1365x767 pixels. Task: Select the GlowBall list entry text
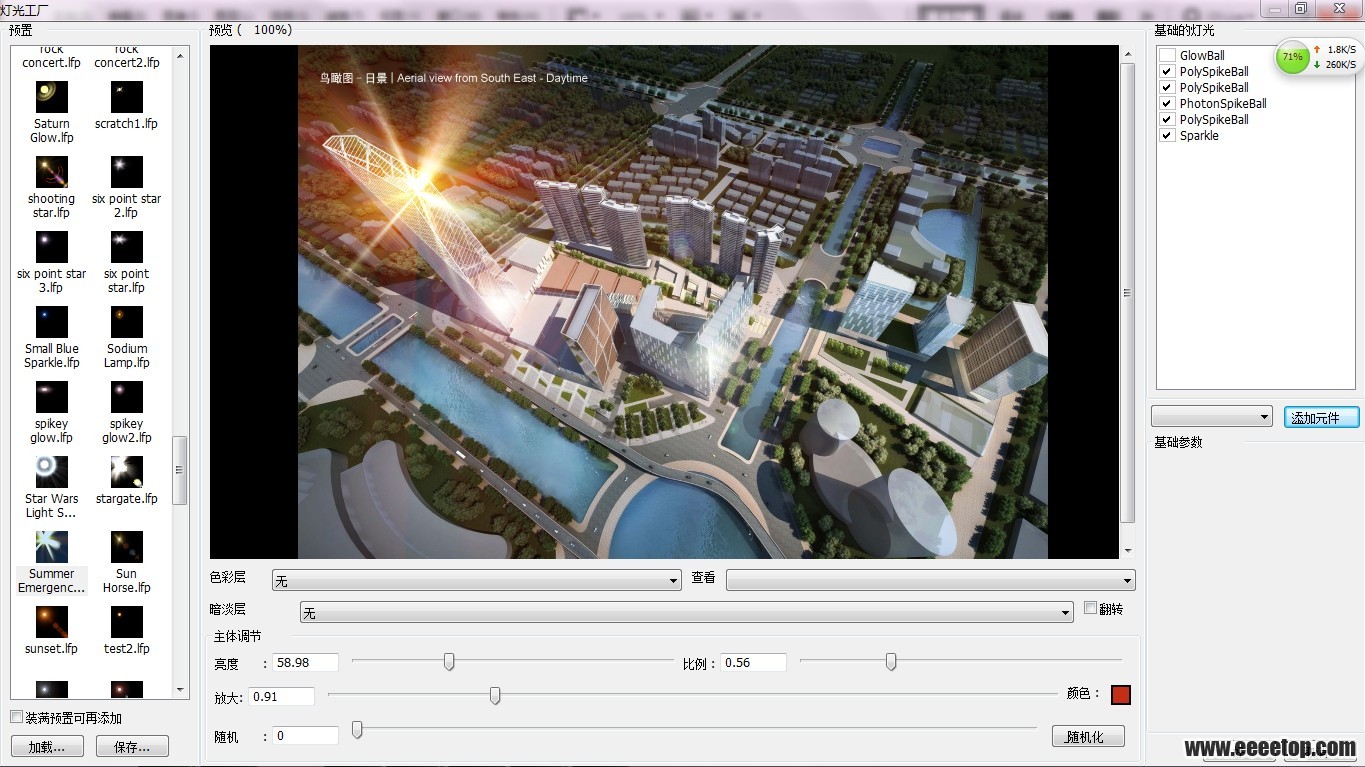point(1202,56)
